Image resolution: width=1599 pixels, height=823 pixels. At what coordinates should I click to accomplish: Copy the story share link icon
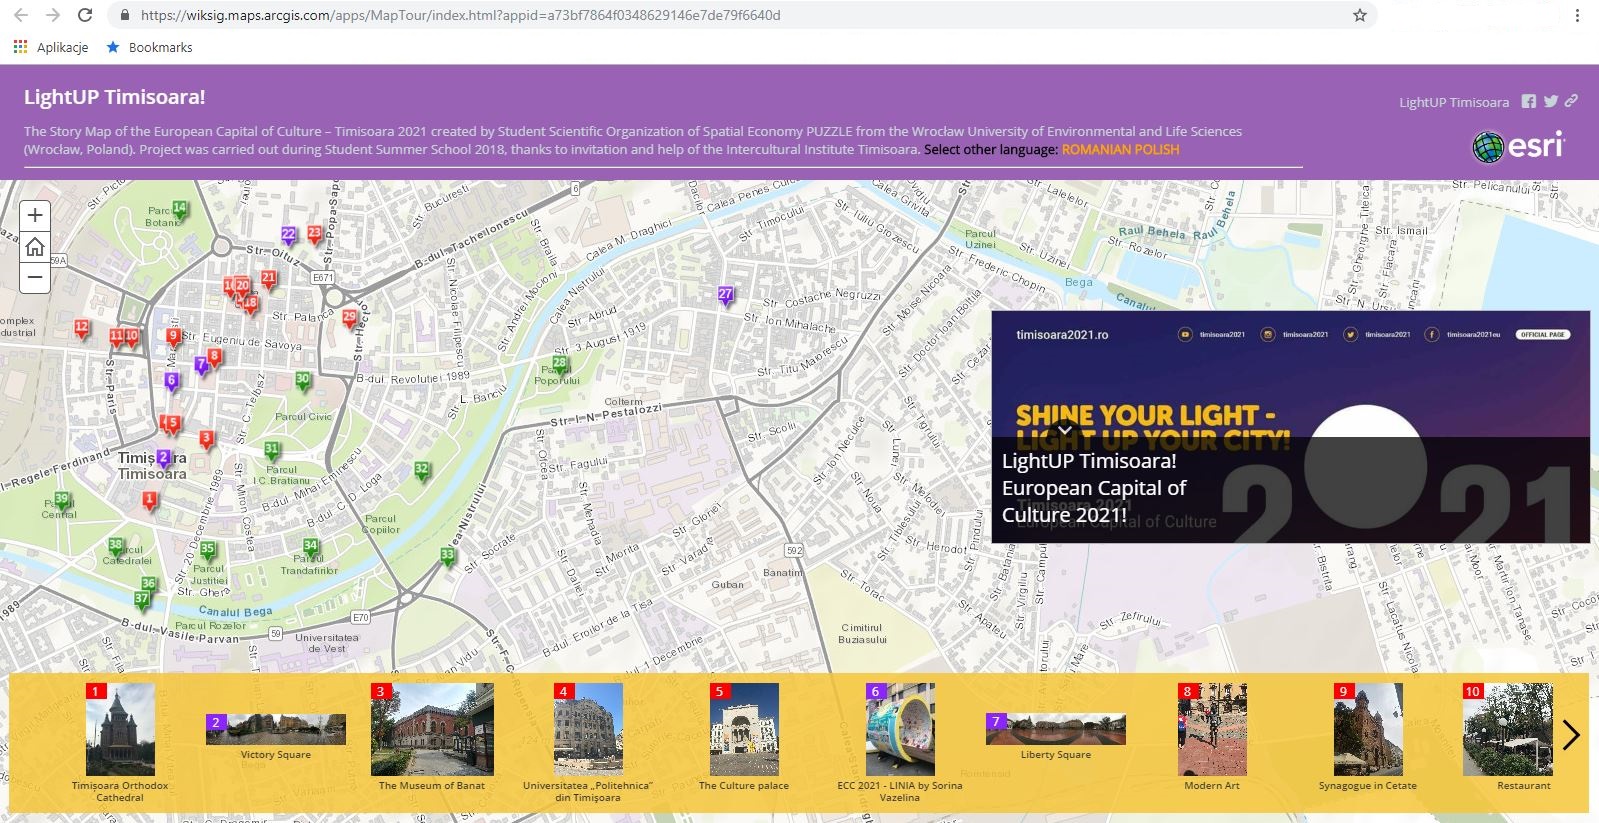click(x=1571, y=101)
